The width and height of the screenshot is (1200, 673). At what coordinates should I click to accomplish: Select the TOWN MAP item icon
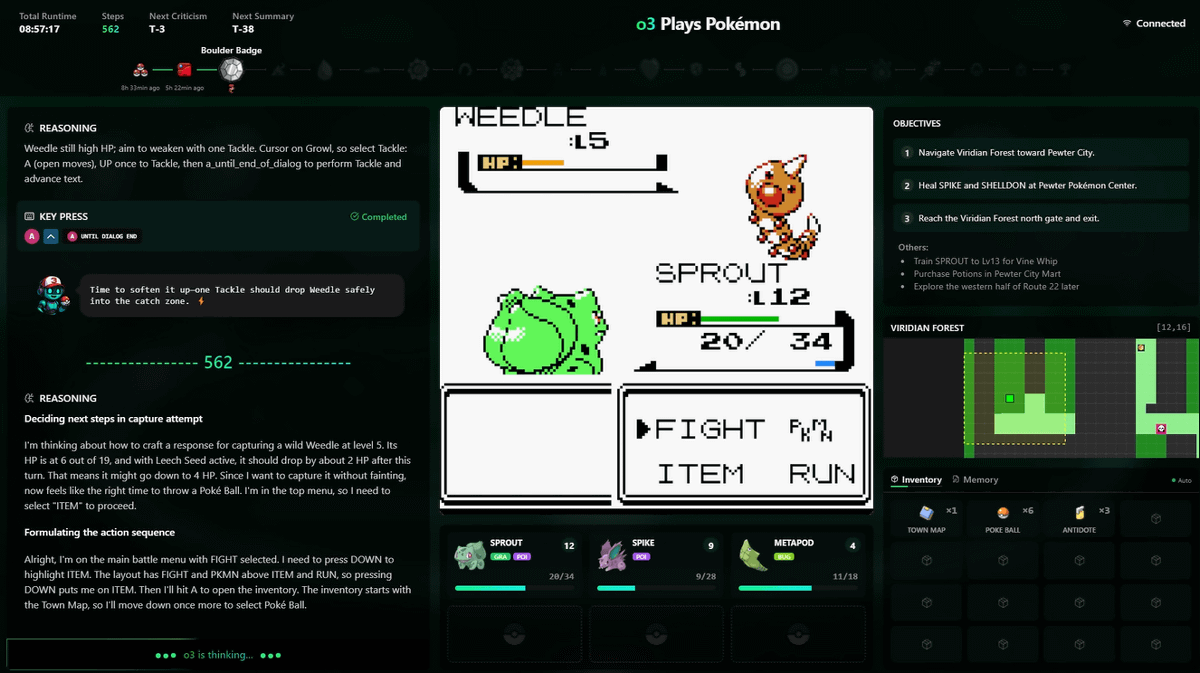(925, 513)
